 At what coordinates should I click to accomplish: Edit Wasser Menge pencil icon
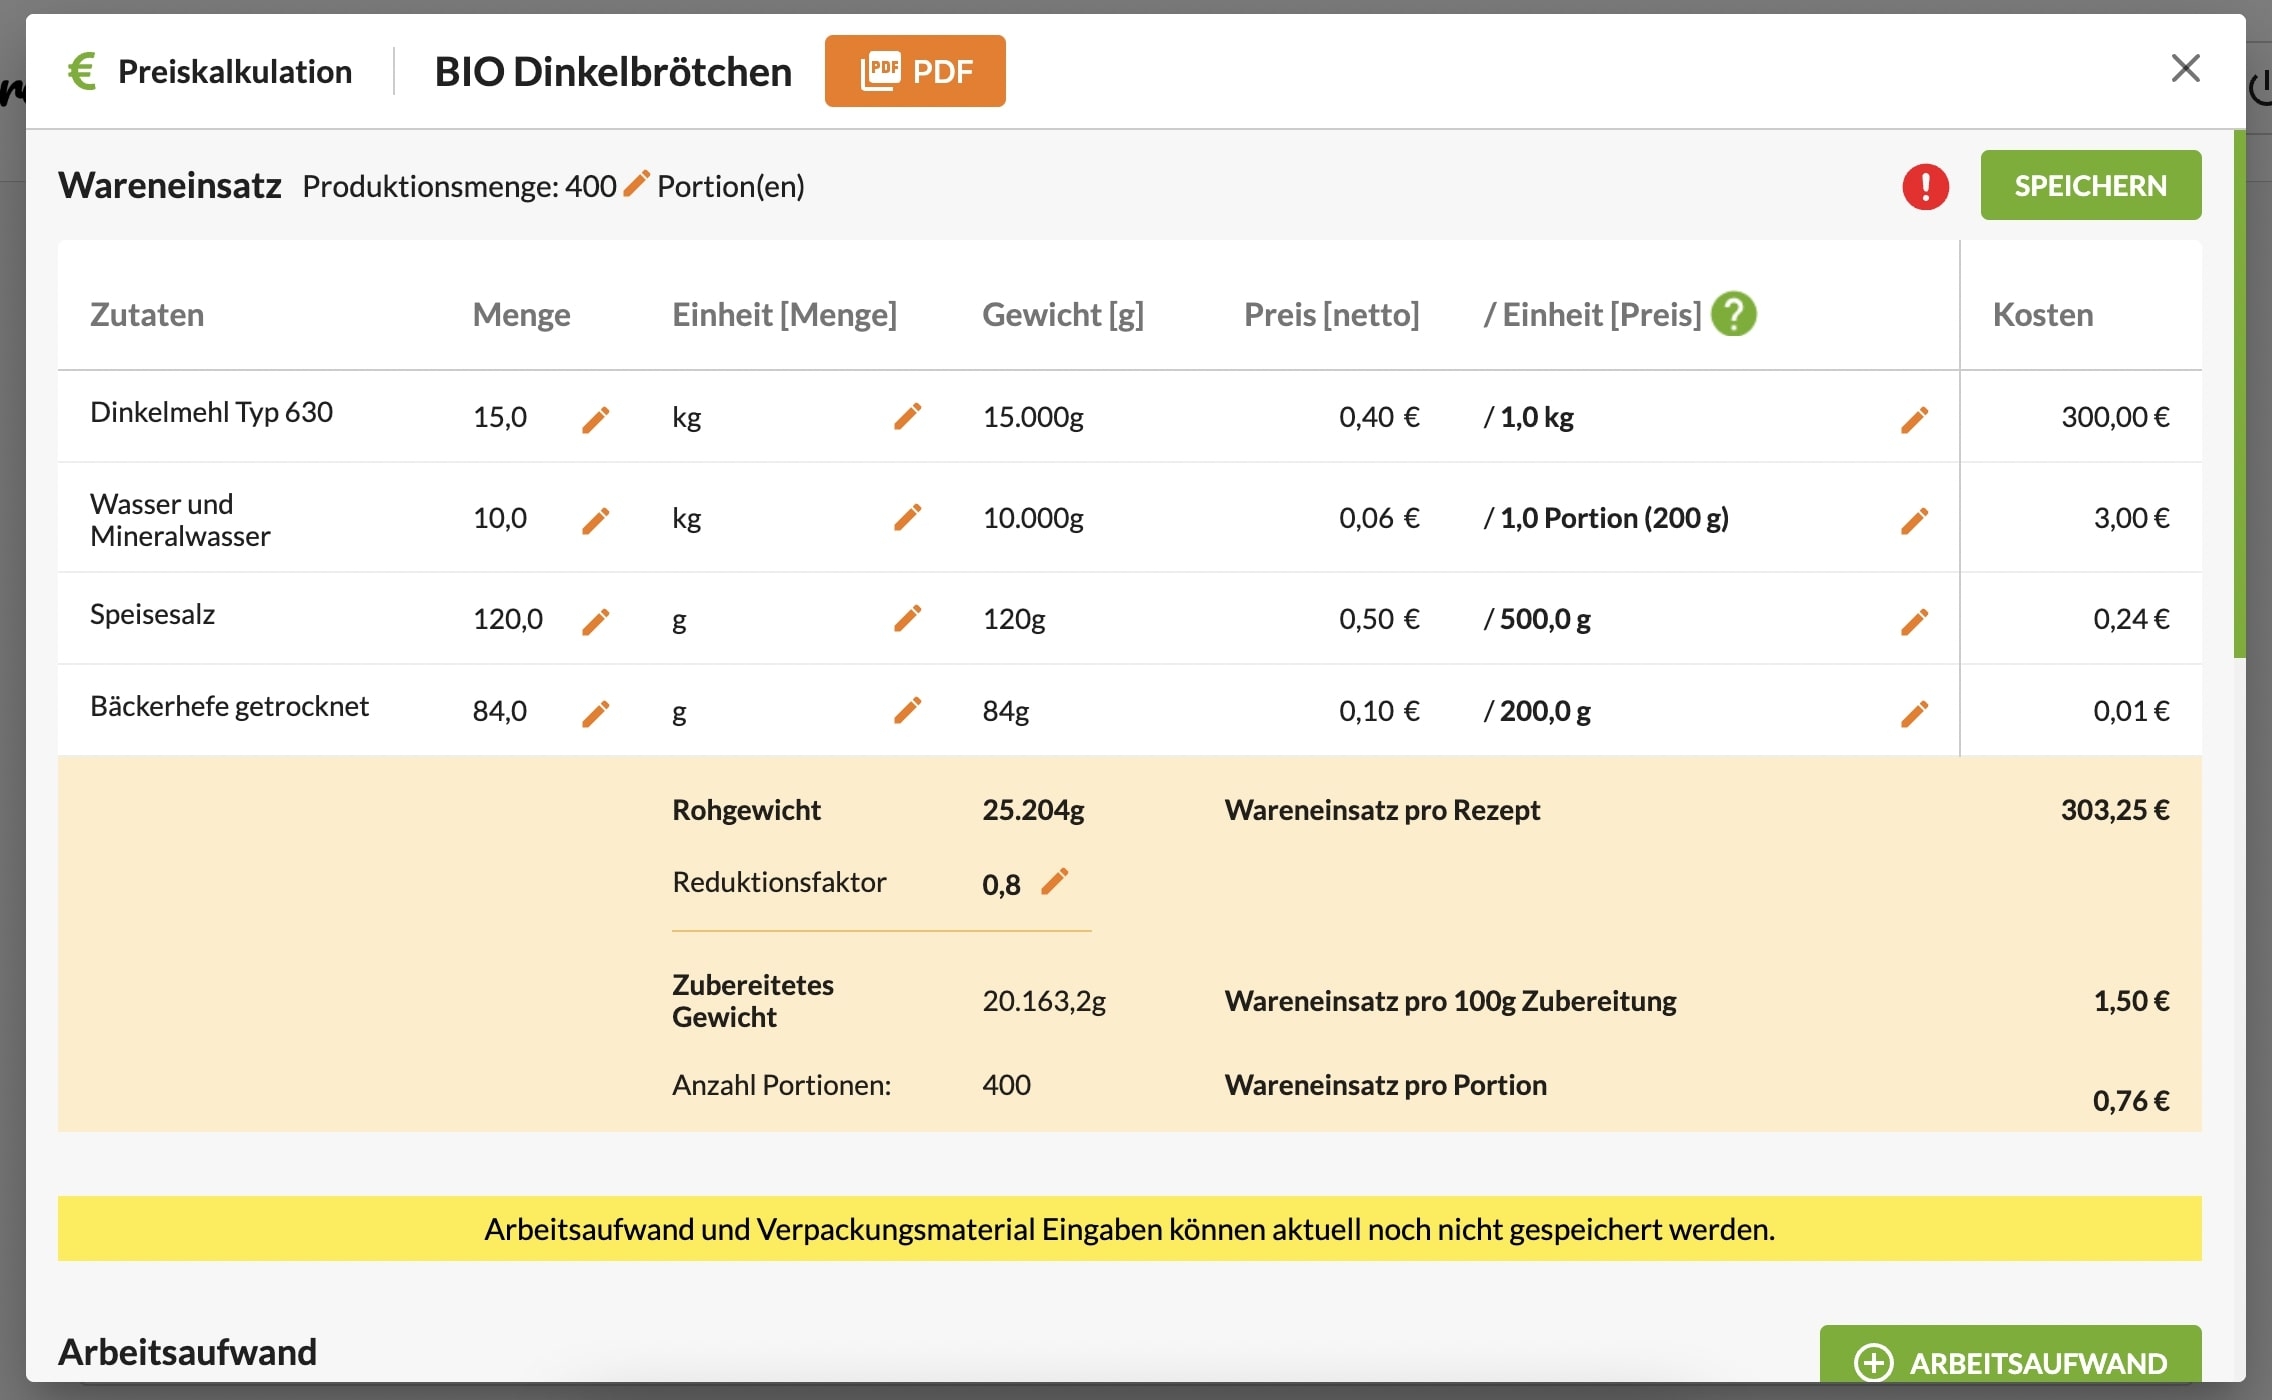coord(595,520)
